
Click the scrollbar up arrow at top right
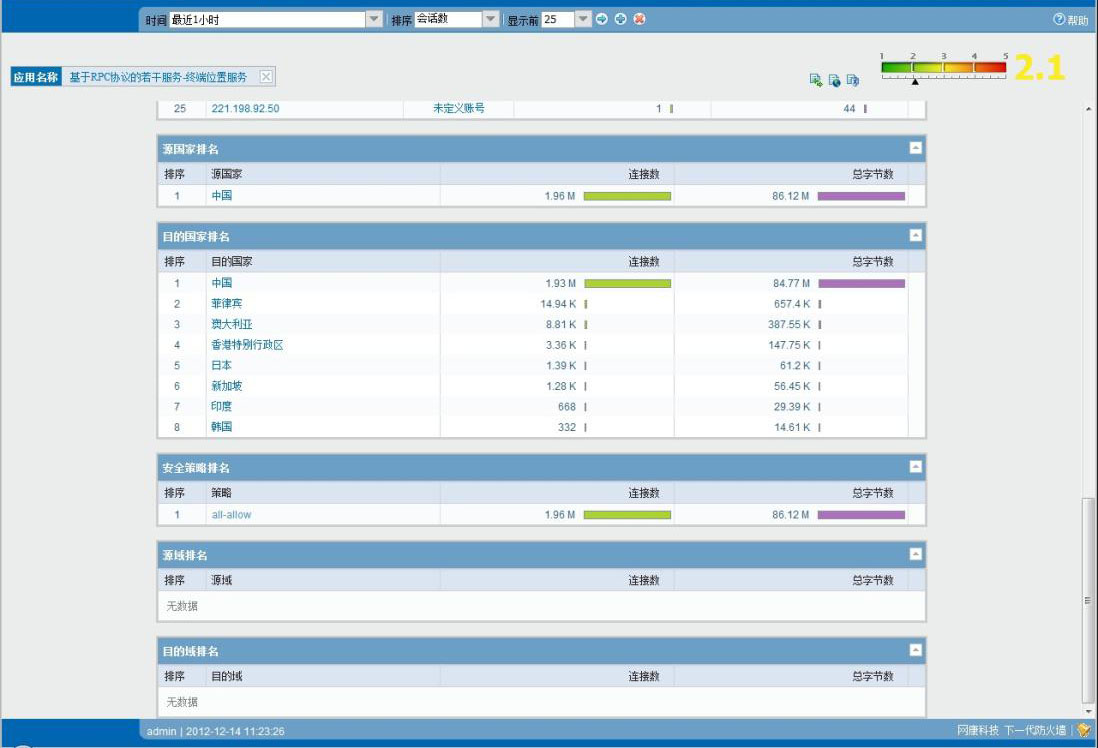(x=1087, y=109)
